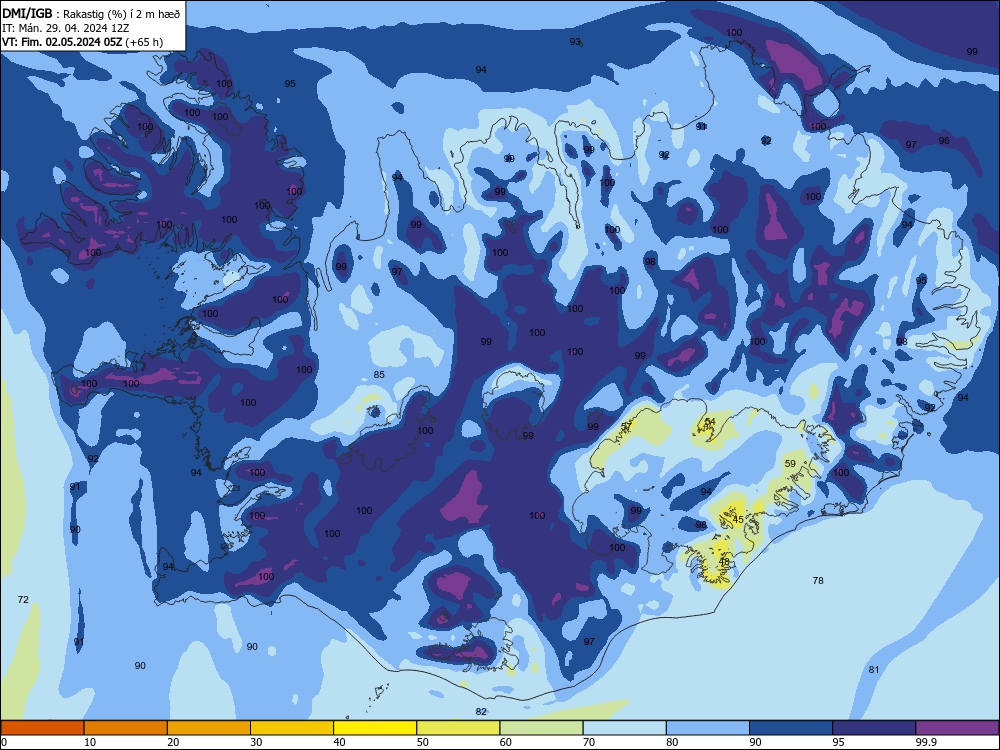The width and height of the screenshot is (1000, 750).
Task: Click the humidity value '54' on the map
Action: click(710, 422)
